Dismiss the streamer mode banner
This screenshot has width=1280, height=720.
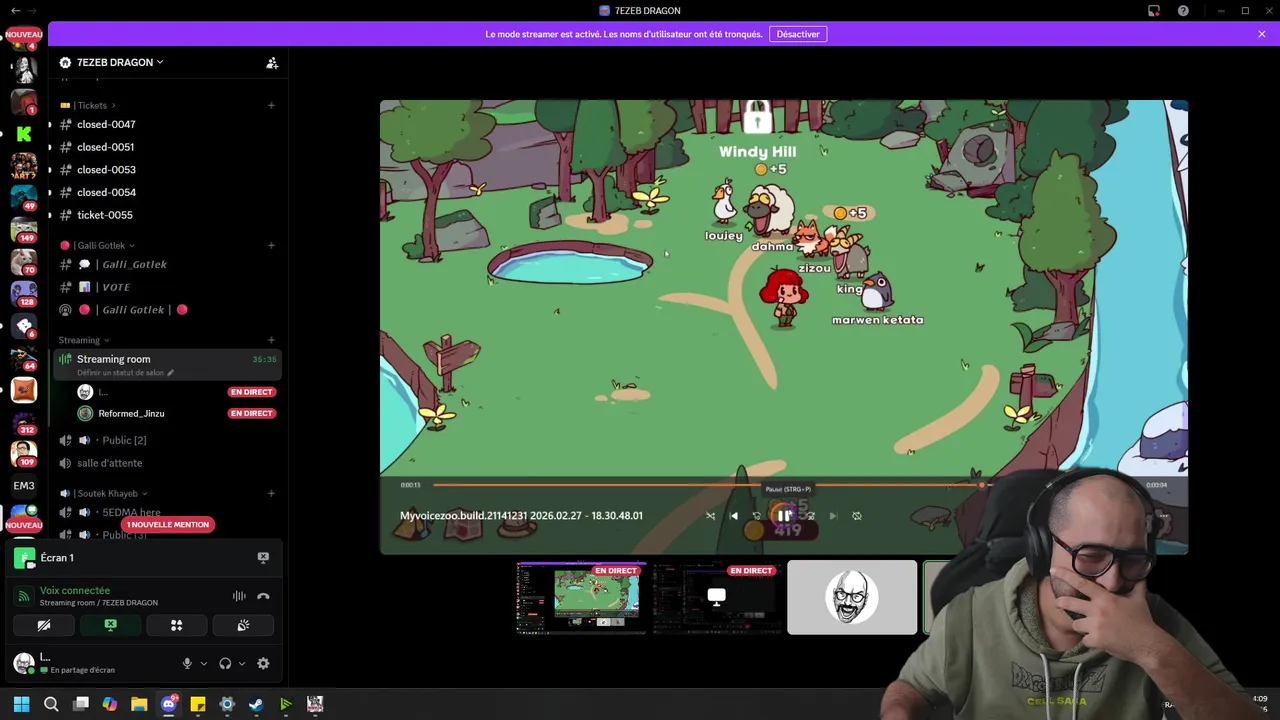[1262, 34]
